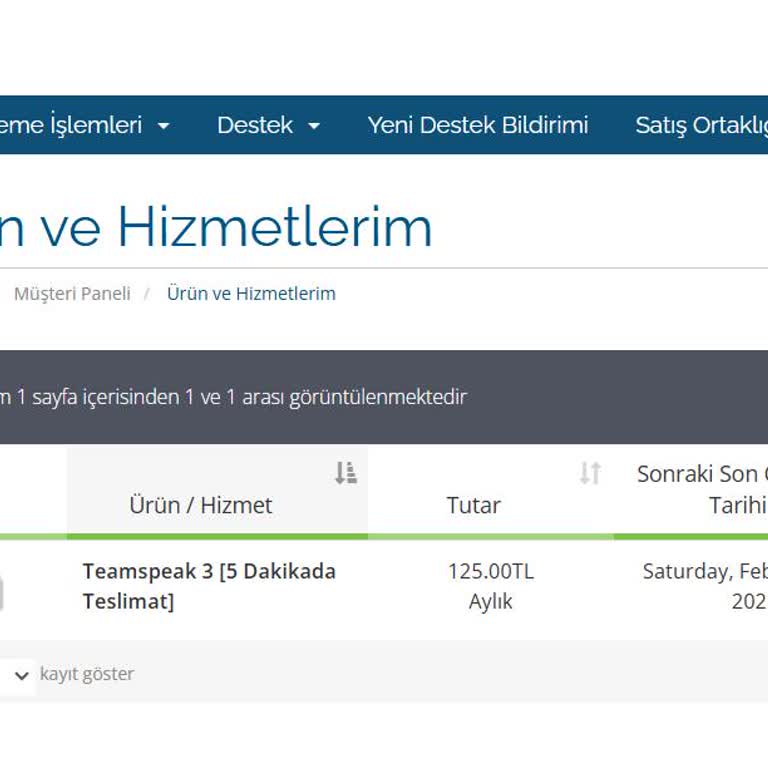The height and width of the screenshot is (768, 768).
Task: Open Teamspeak 3 [5 Dakikada Teslimat] service
Action: pos(209,586)
